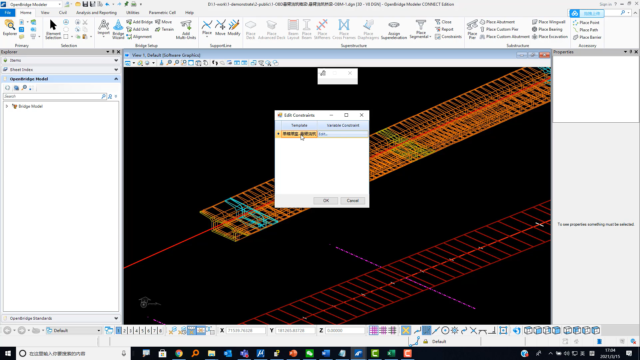Click the Place Excavation tool
640x360 pixels.
point(550,37)
